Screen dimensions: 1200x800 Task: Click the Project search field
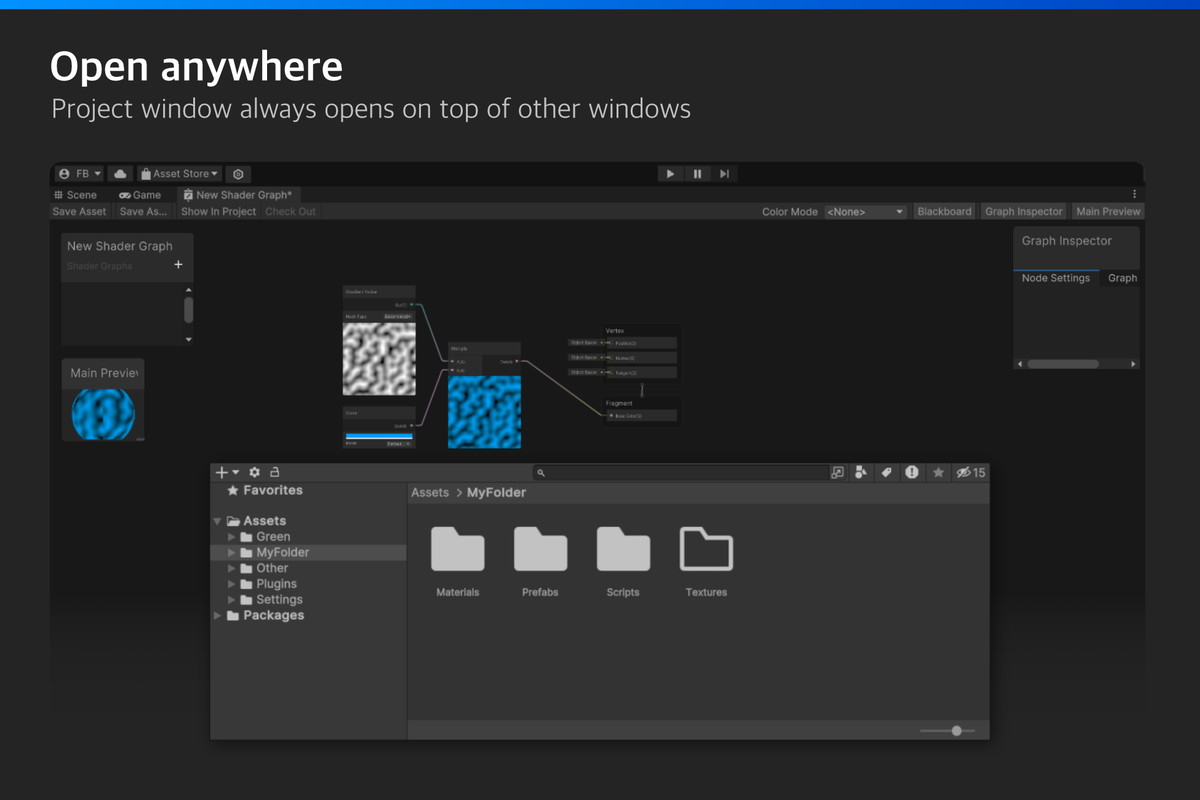click(x=681, y=472)
